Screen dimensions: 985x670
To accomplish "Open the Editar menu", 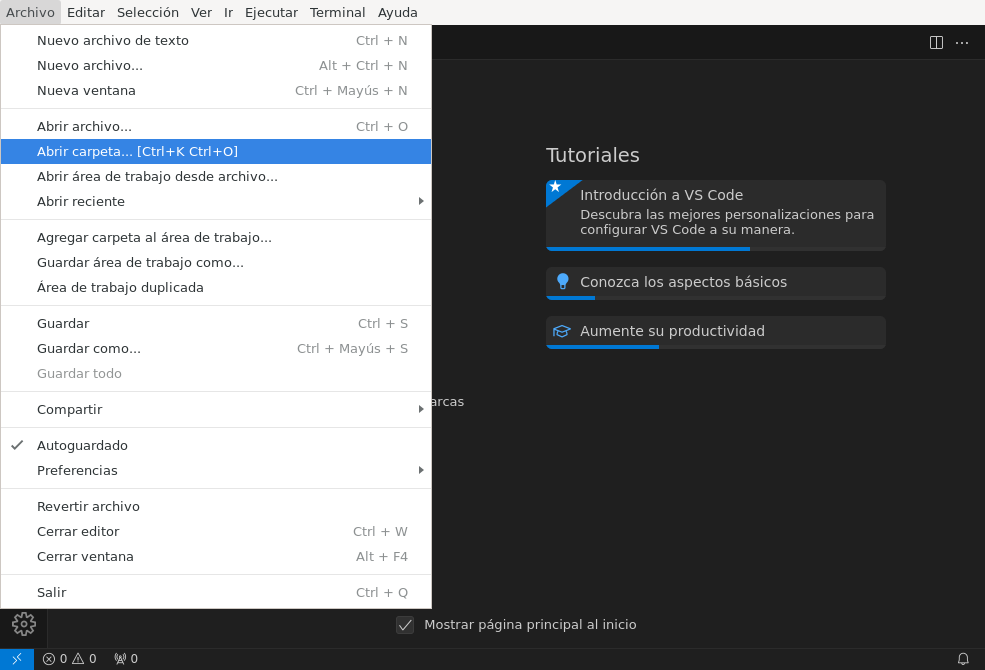I will point(86,13).
